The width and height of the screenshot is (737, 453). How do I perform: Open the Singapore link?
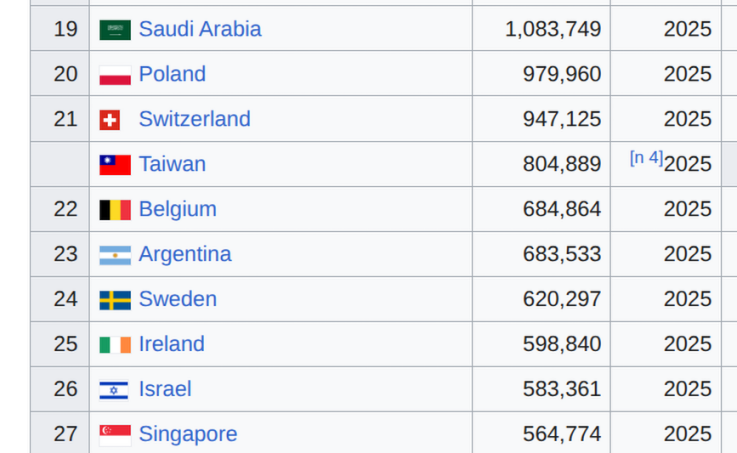tap(188, 434)
